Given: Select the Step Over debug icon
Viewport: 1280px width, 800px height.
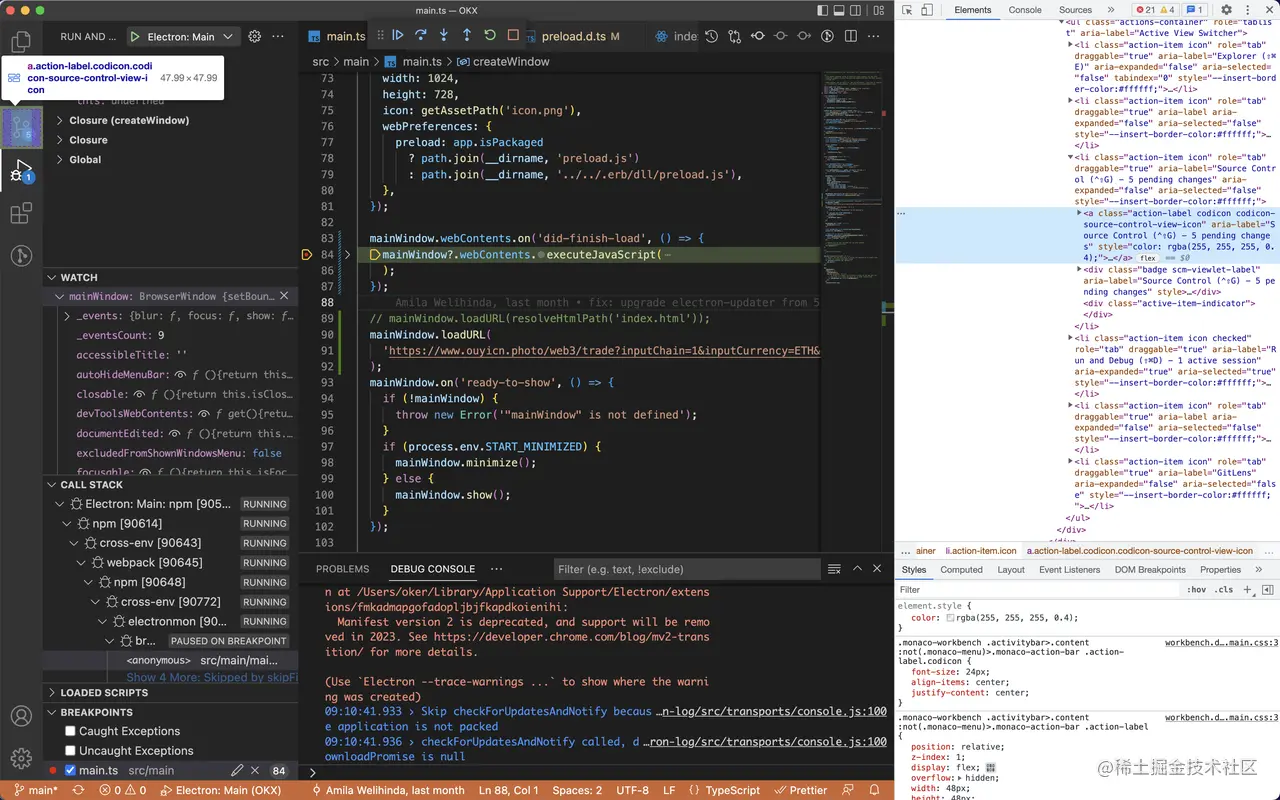Looking at the screenshot, I should tap(420, 35).
